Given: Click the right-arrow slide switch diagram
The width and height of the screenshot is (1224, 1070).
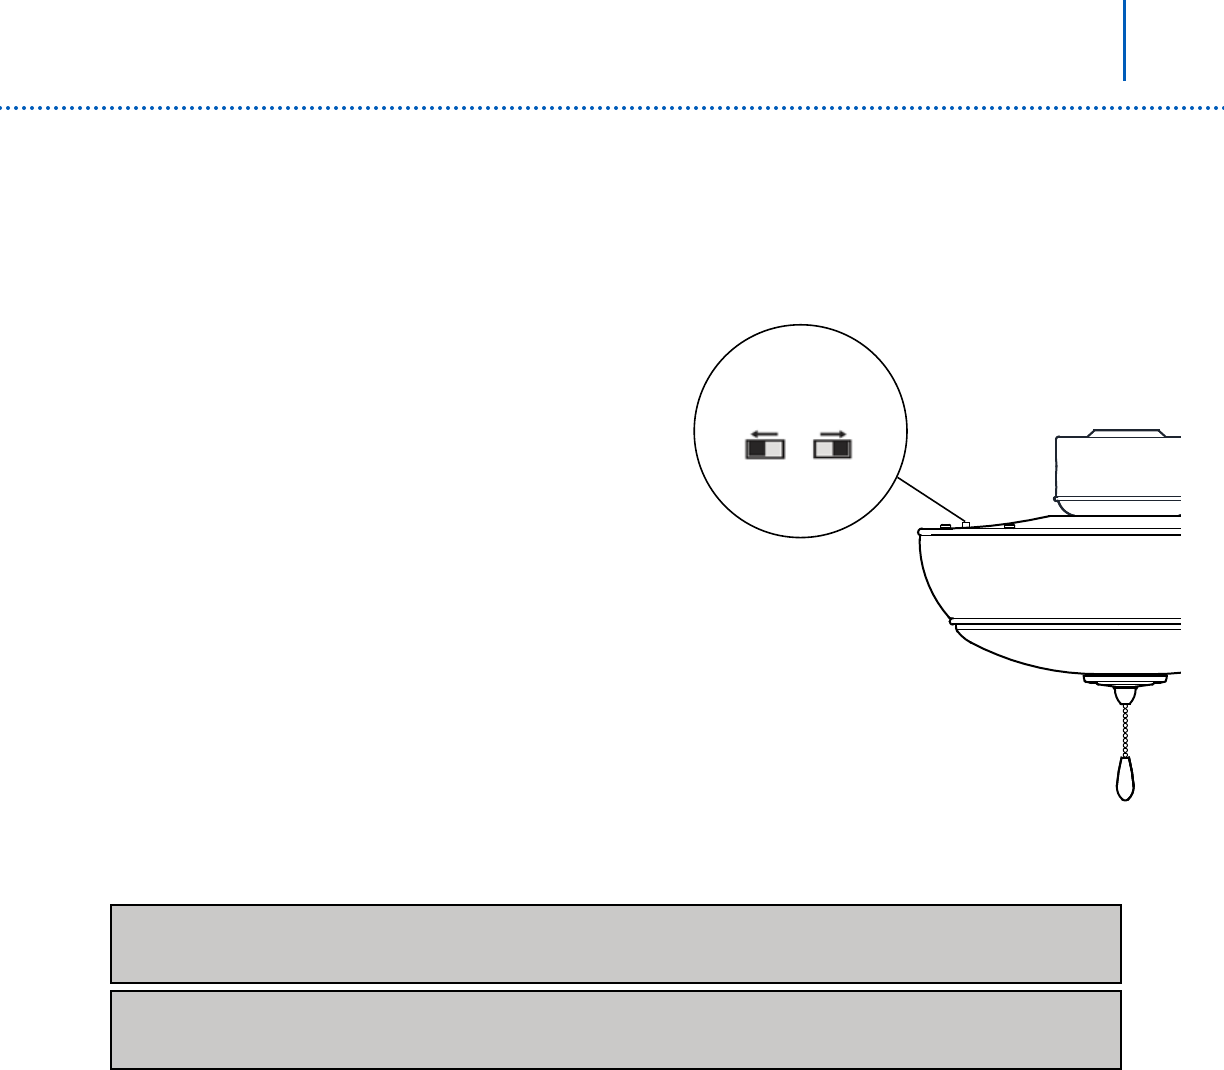Looking at the screenshot, I should 832,444.
